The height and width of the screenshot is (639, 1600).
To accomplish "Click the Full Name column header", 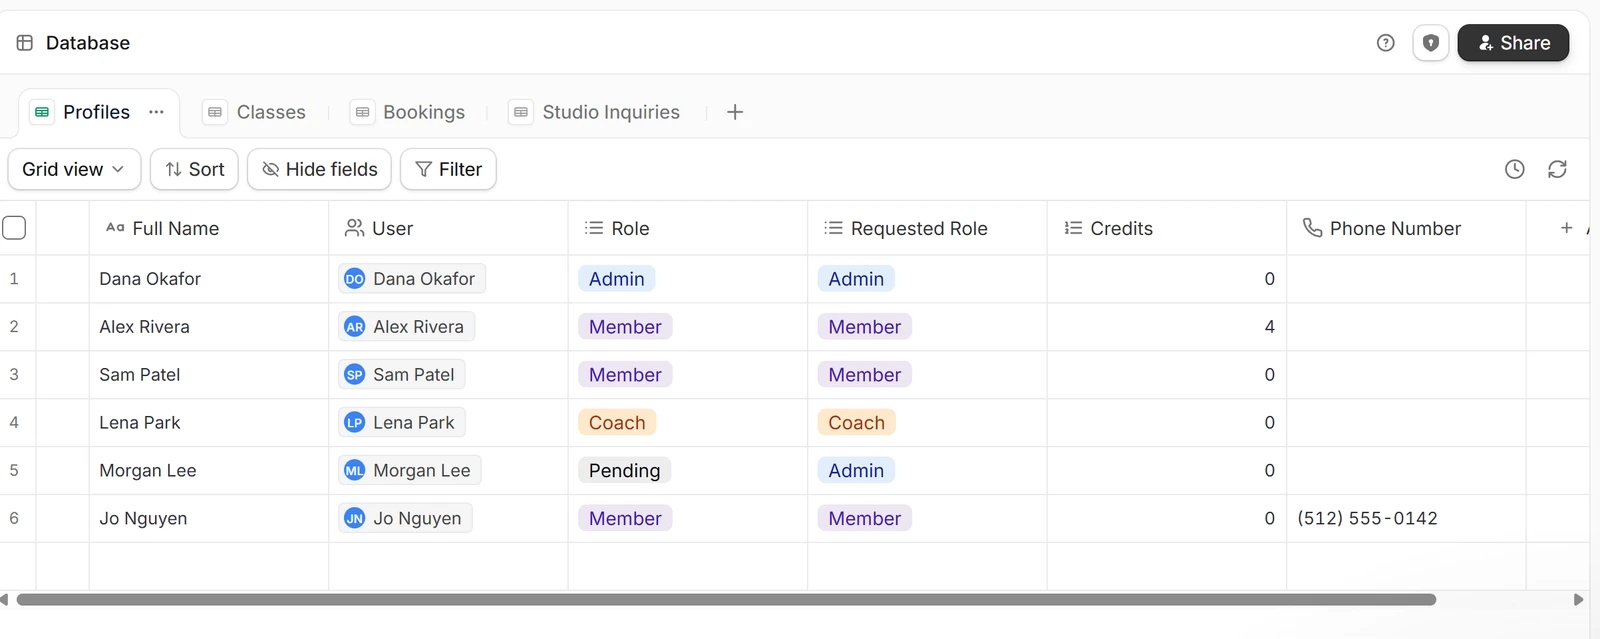I will (x=209, y=228).
